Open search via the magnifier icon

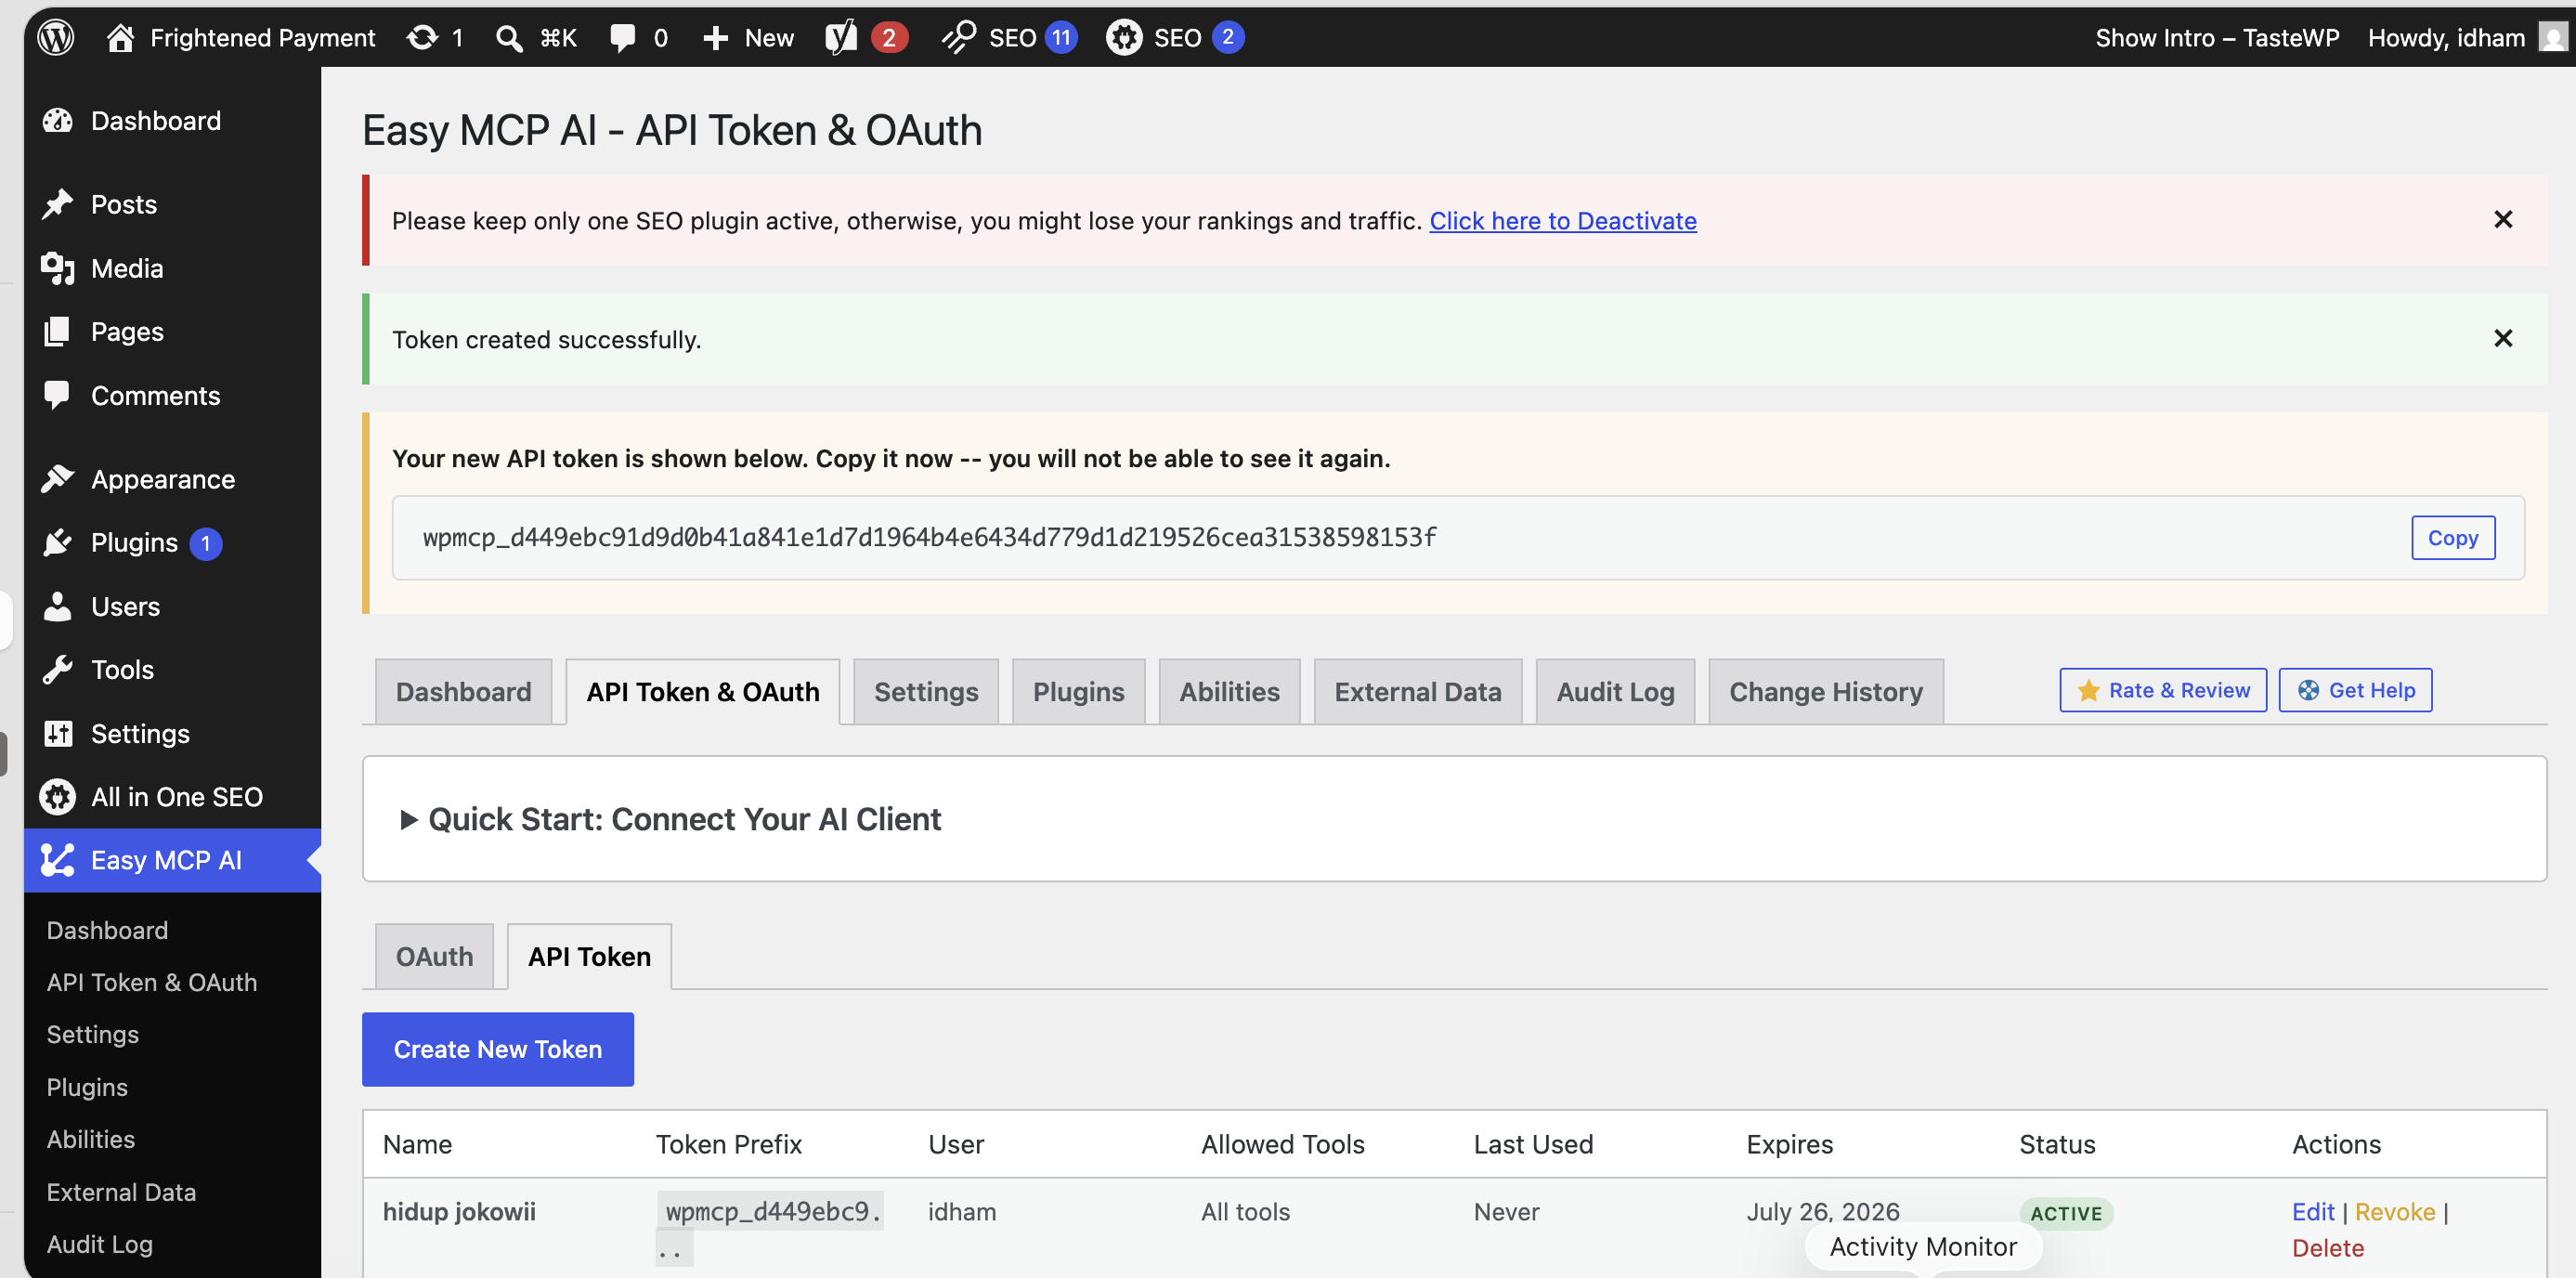tap(509, 38)
